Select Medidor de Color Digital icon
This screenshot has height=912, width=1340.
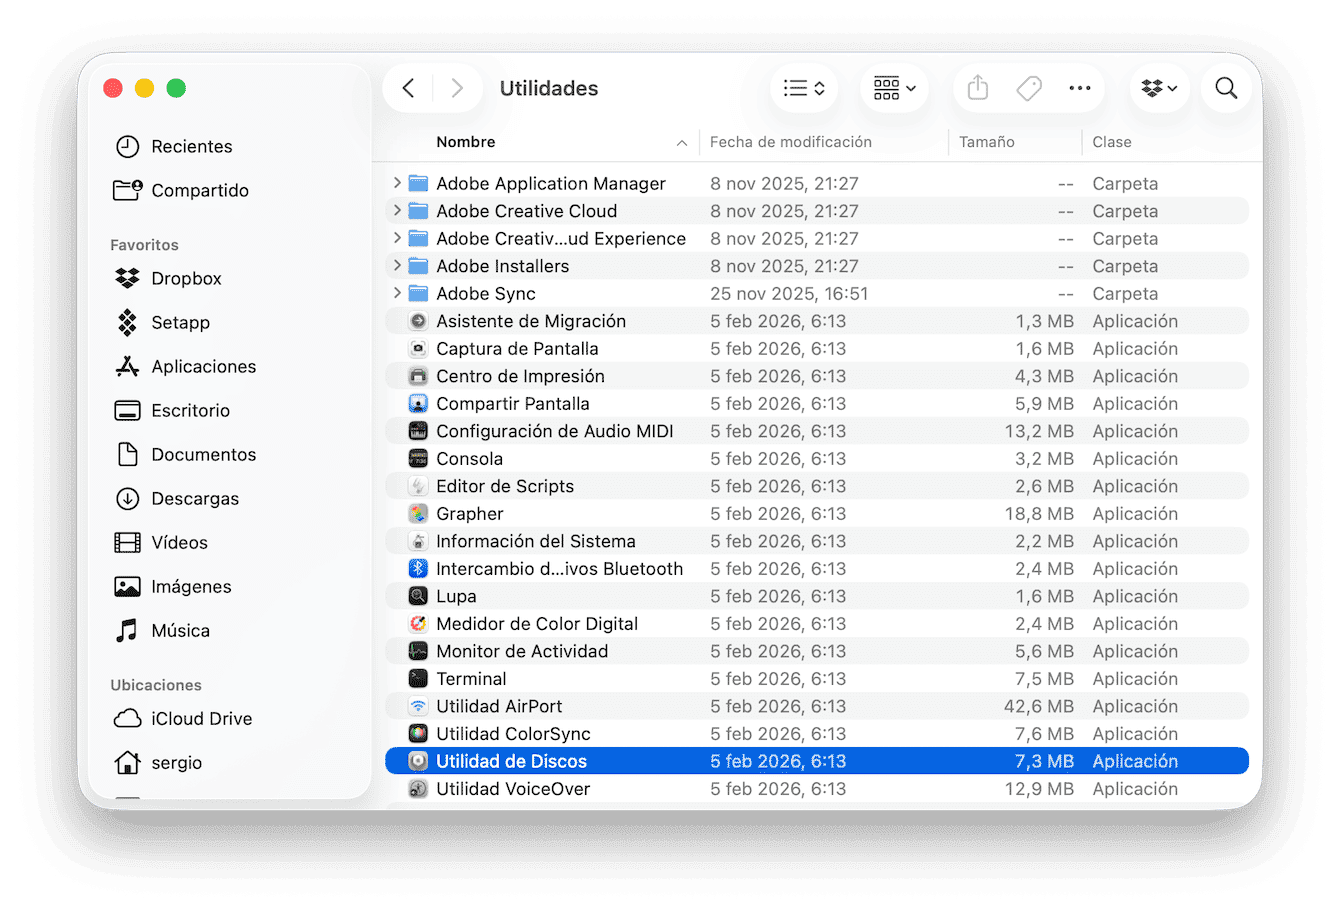tap(418, 623)
